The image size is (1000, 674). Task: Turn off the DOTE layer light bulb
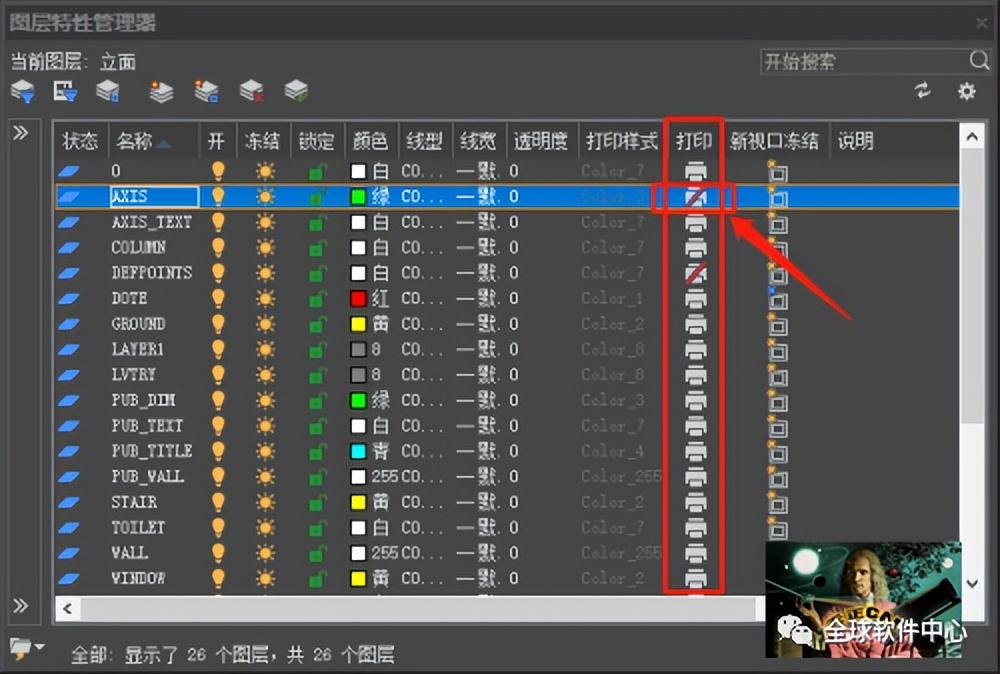217,299
